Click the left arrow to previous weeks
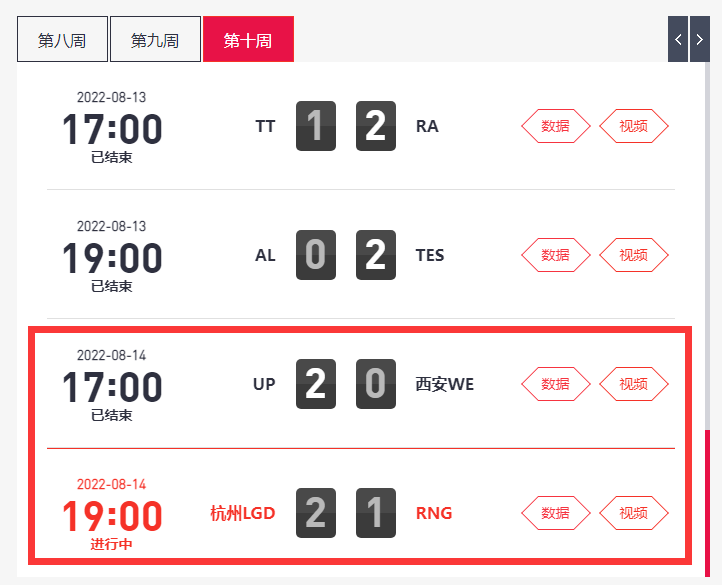 tap(678, 40)
